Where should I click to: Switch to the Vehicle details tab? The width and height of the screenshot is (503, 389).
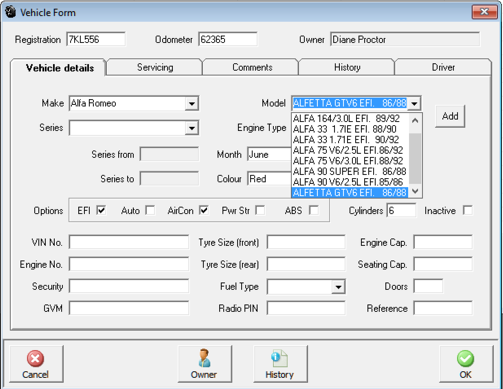(x=59, y=68)
